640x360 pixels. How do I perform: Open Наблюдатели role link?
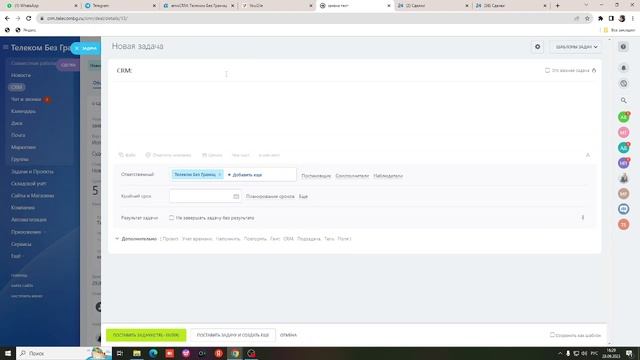pos(388,176)
